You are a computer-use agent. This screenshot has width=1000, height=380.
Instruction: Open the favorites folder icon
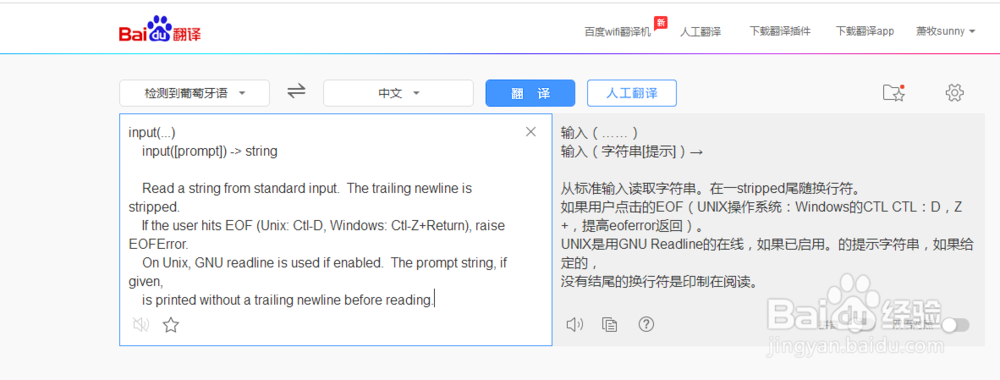pos(894,92)
